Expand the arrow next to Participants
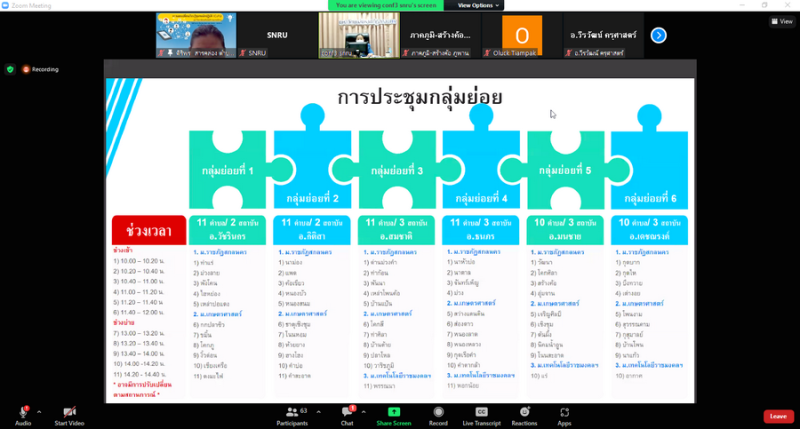Screen dimensions: 800x429 click(x=321, y=410)
